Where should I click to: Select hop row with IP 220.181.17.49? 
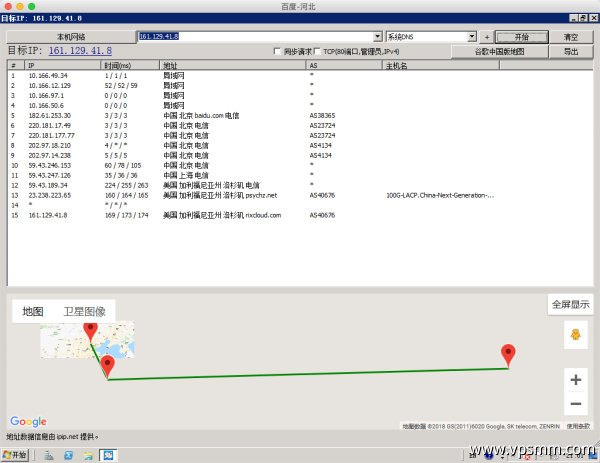point(300,126)
